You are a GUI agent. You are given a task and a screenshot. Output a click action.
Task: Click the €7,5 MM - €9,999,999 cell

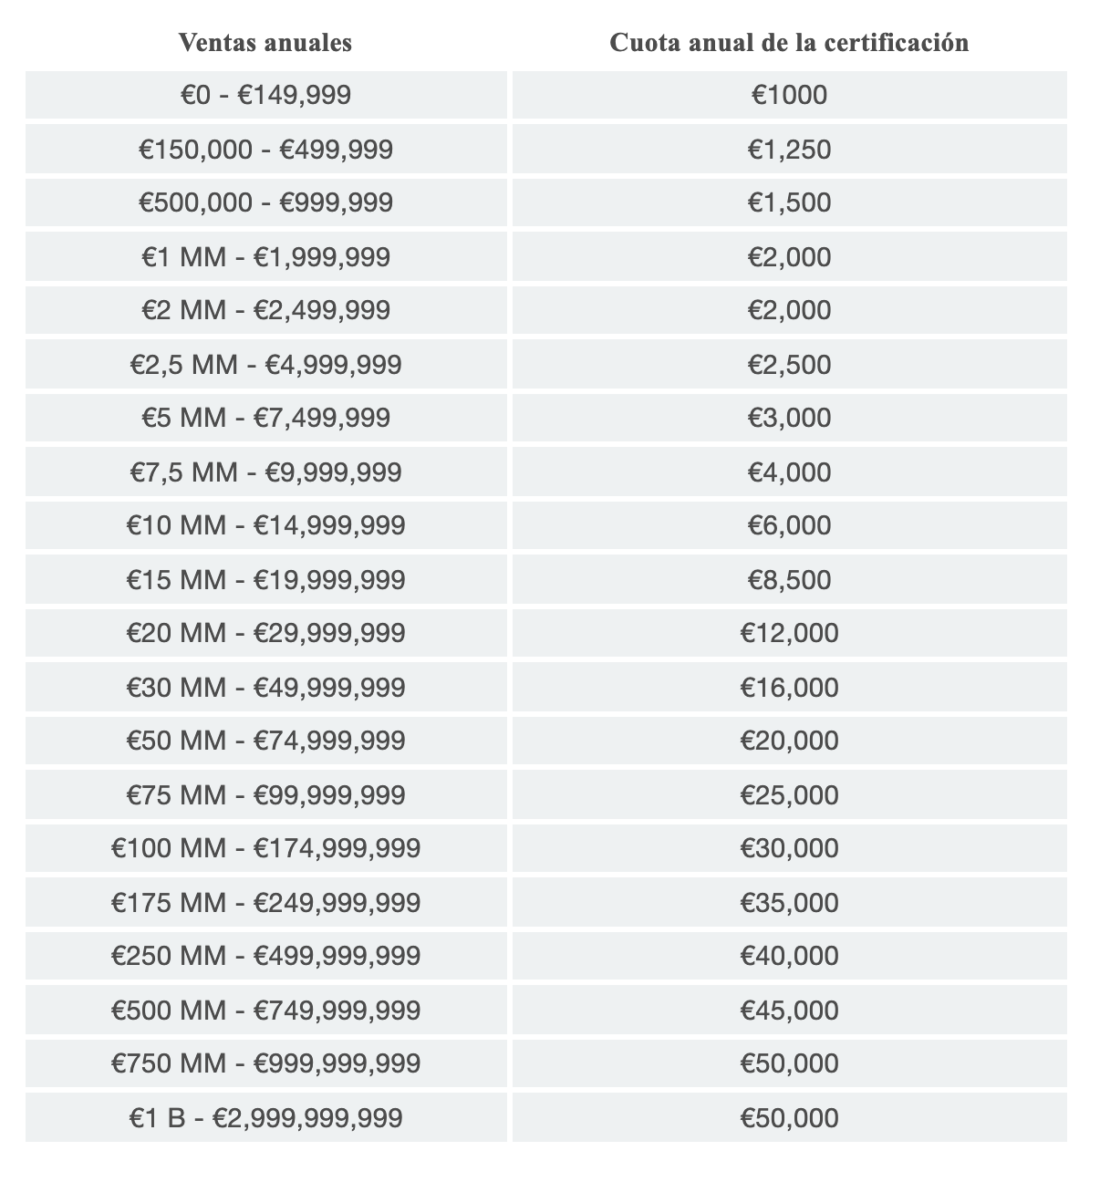coord(265,472)
